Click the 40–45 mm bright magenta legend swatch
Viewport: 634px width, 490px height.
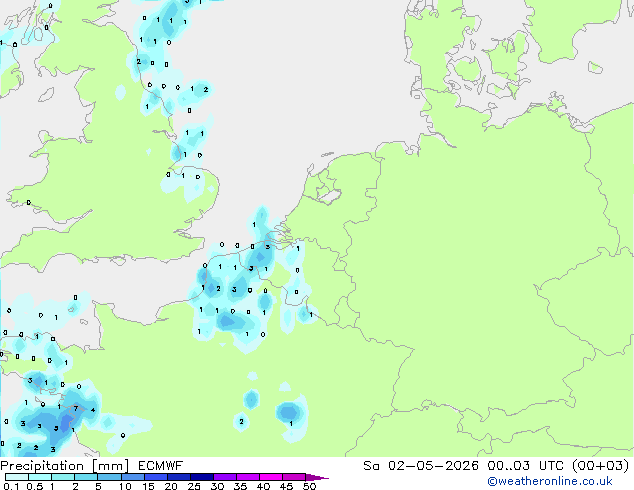point(271,477)
